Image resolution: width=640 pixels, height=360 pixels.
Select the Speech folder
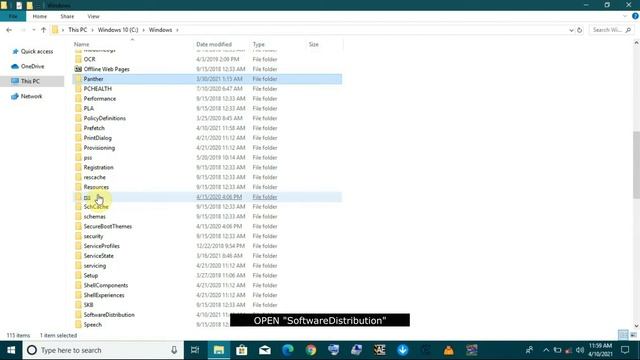93,324
